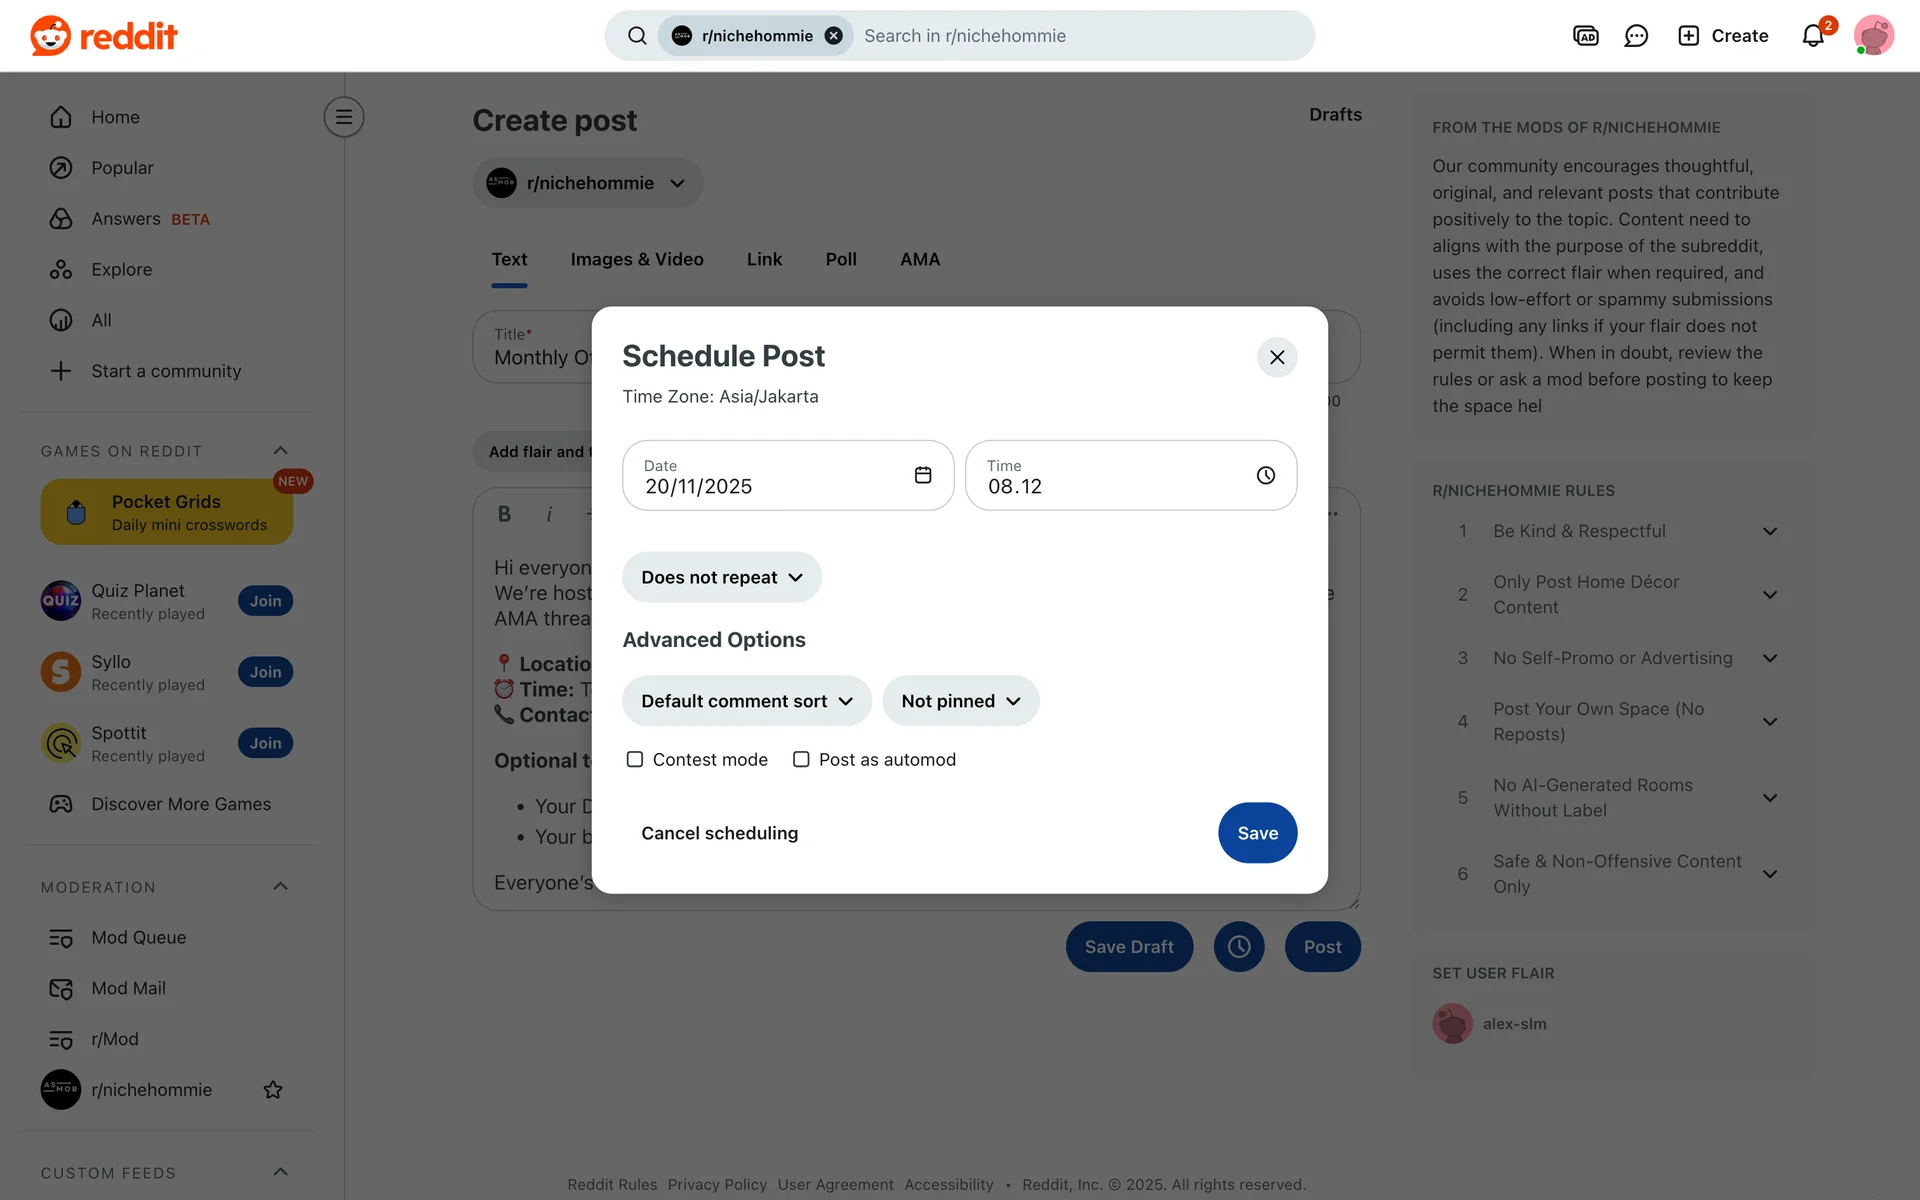The height and width of the screenshot is (1200, 1920).
Task: Click the calendar icon in Date field
Action: pos(922,475)
